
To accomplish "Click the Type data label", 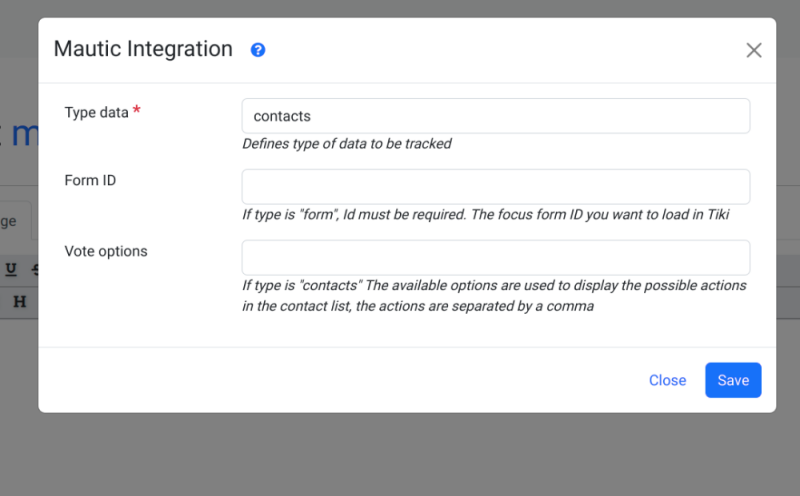I will point(96,112).
